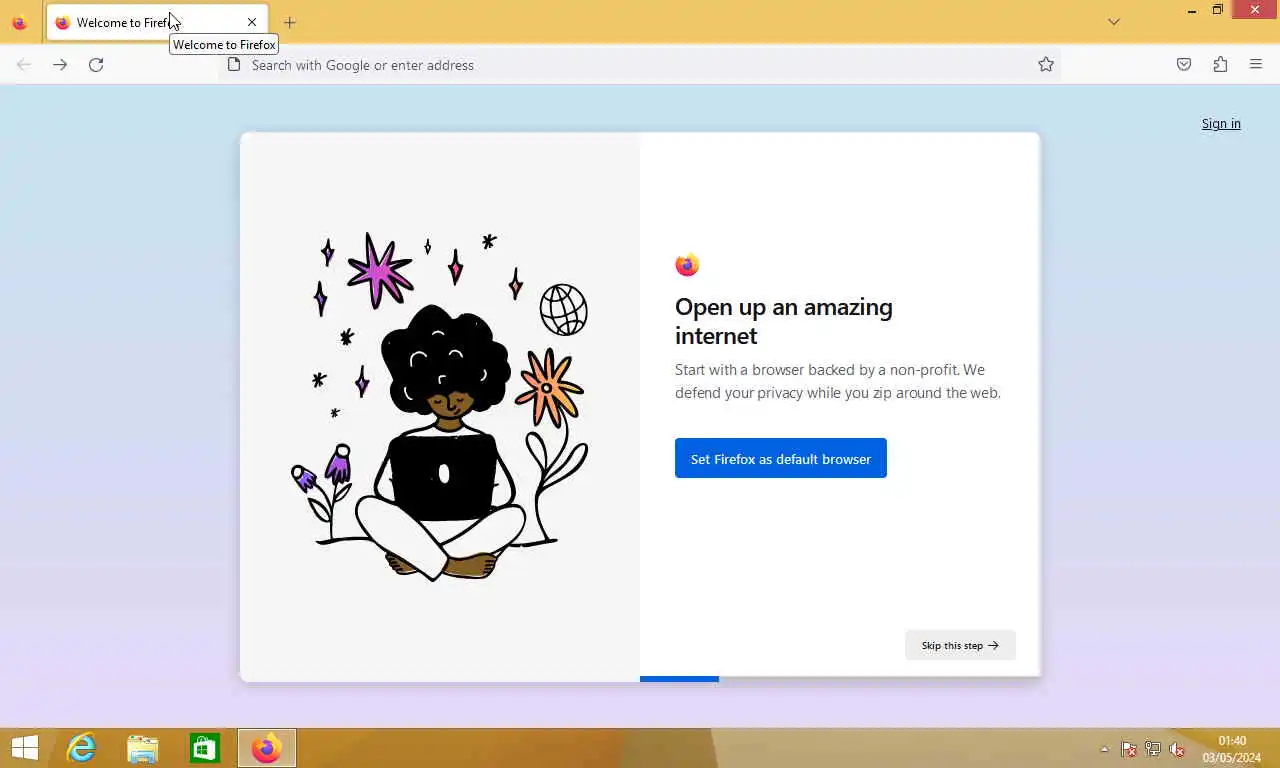
Task: Launch Internet Explorer from the taskbar
Action: (x=81, y=748)
